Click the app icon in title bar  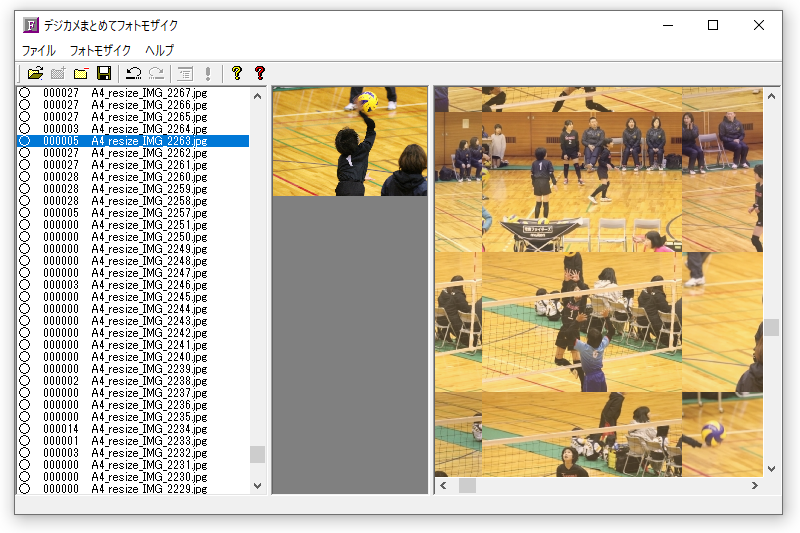[31, 25]
